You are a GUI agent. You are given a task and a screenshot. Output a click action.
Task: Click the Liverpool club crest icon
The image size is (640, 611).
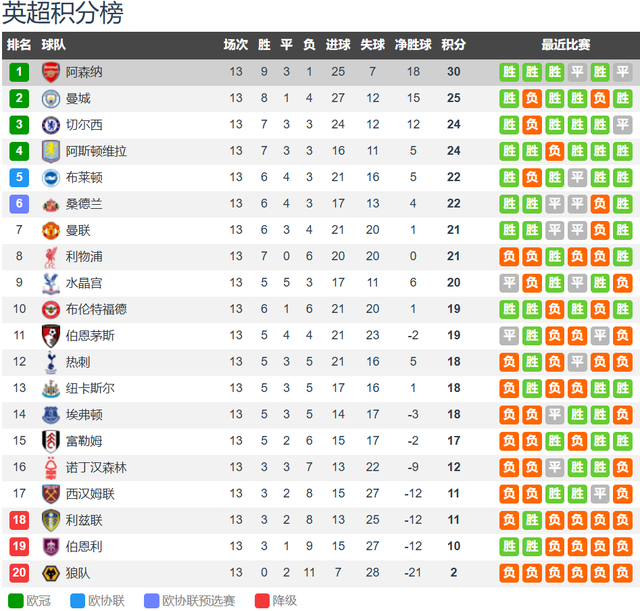tap(50, 256)
